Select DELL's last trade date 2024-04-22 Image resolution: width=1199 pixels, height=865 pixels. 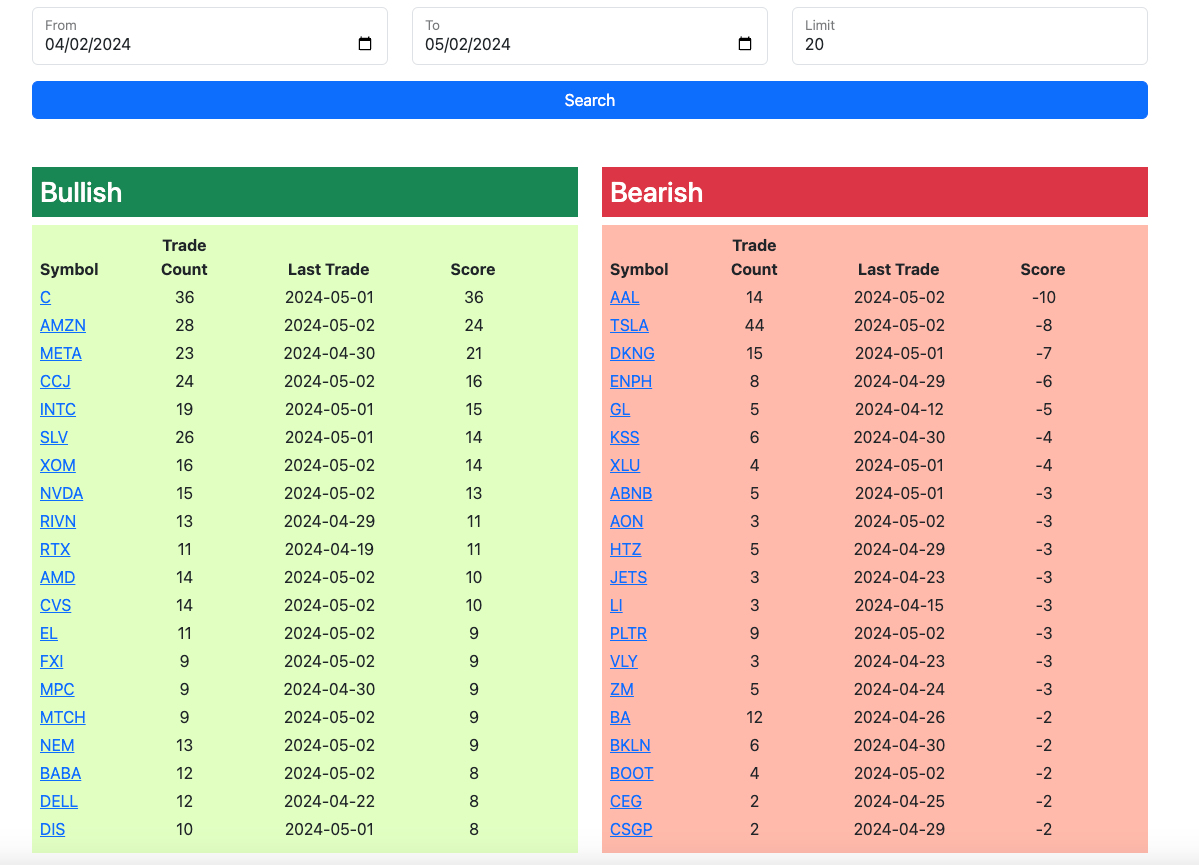330,802
